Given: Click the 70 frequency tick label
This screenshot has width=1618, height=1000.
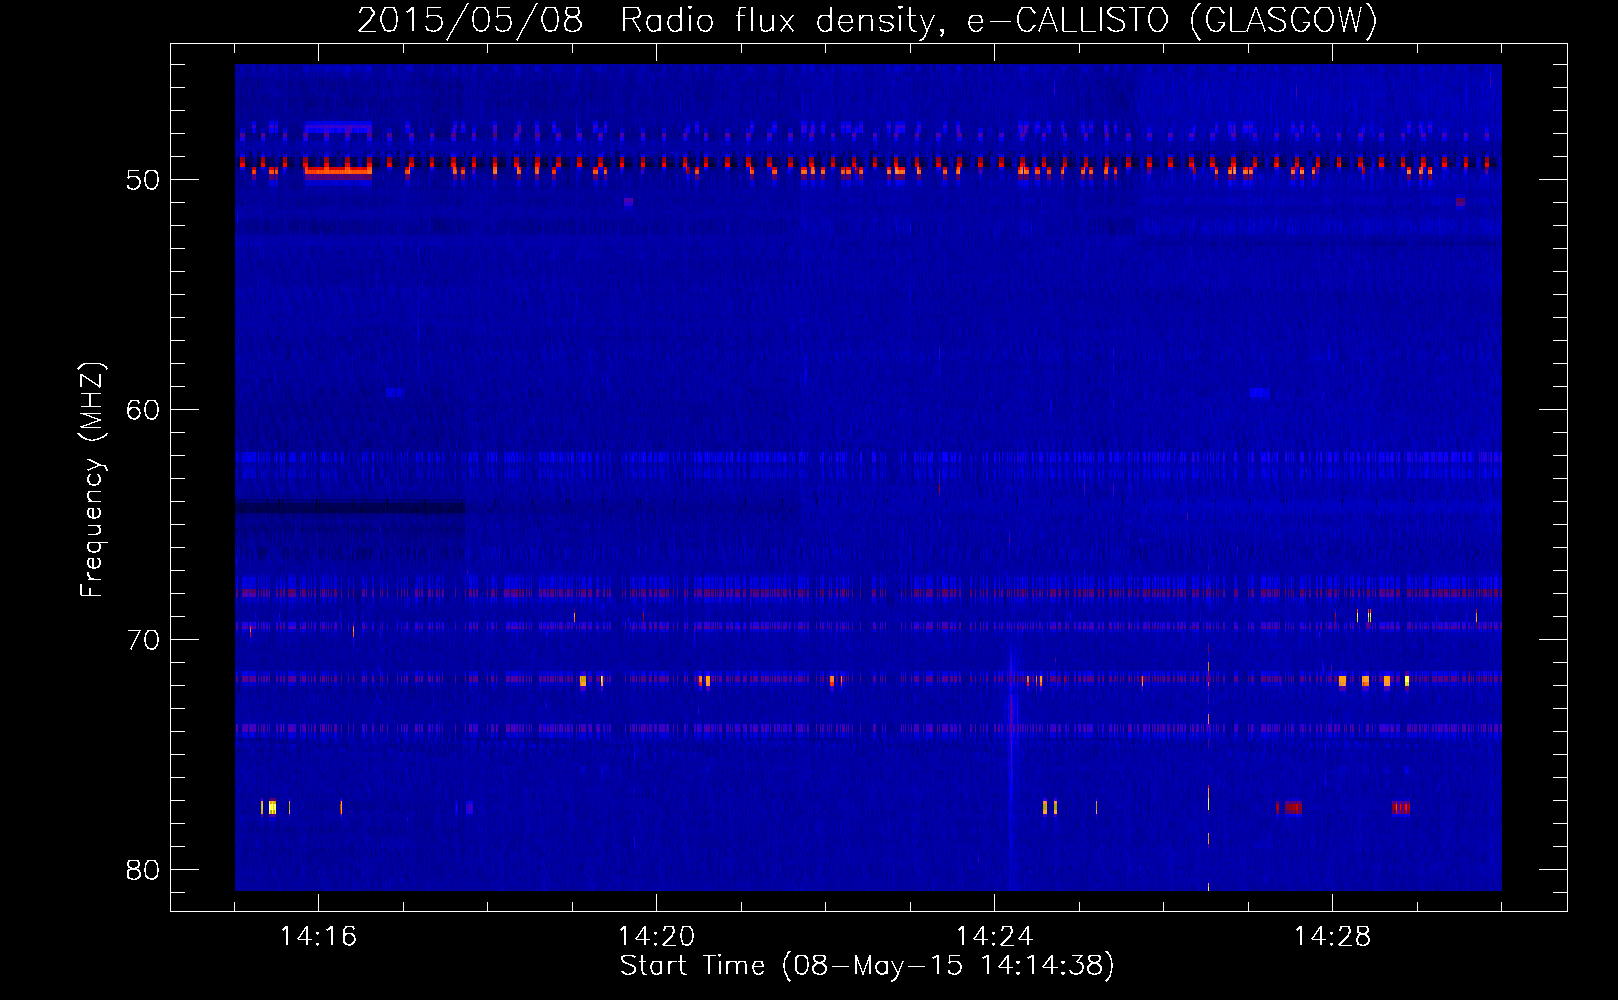Looking at the screenshot, I should coord(143,640).
